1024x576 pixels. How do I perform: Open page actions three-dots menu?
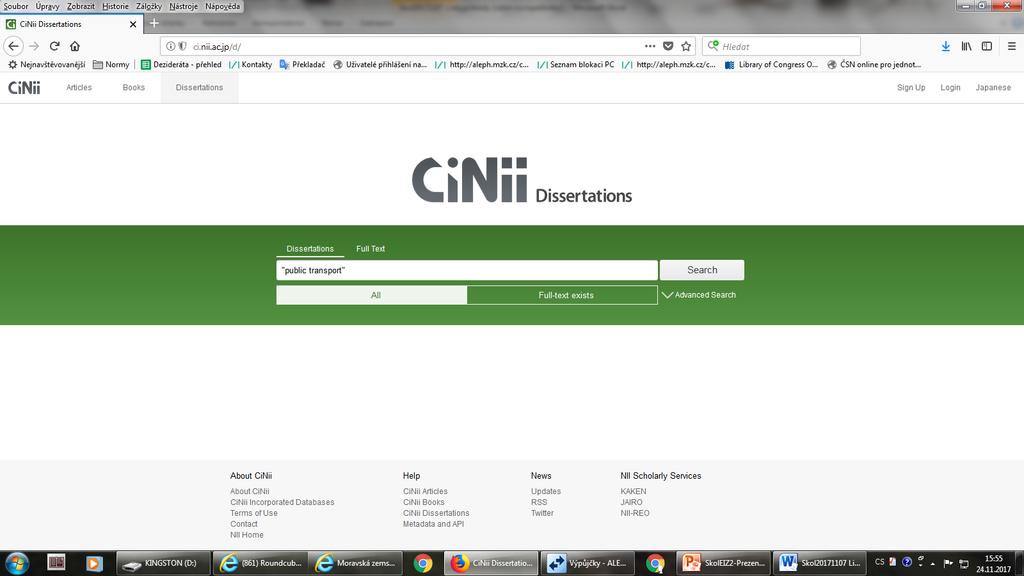[x=650, y=46]
